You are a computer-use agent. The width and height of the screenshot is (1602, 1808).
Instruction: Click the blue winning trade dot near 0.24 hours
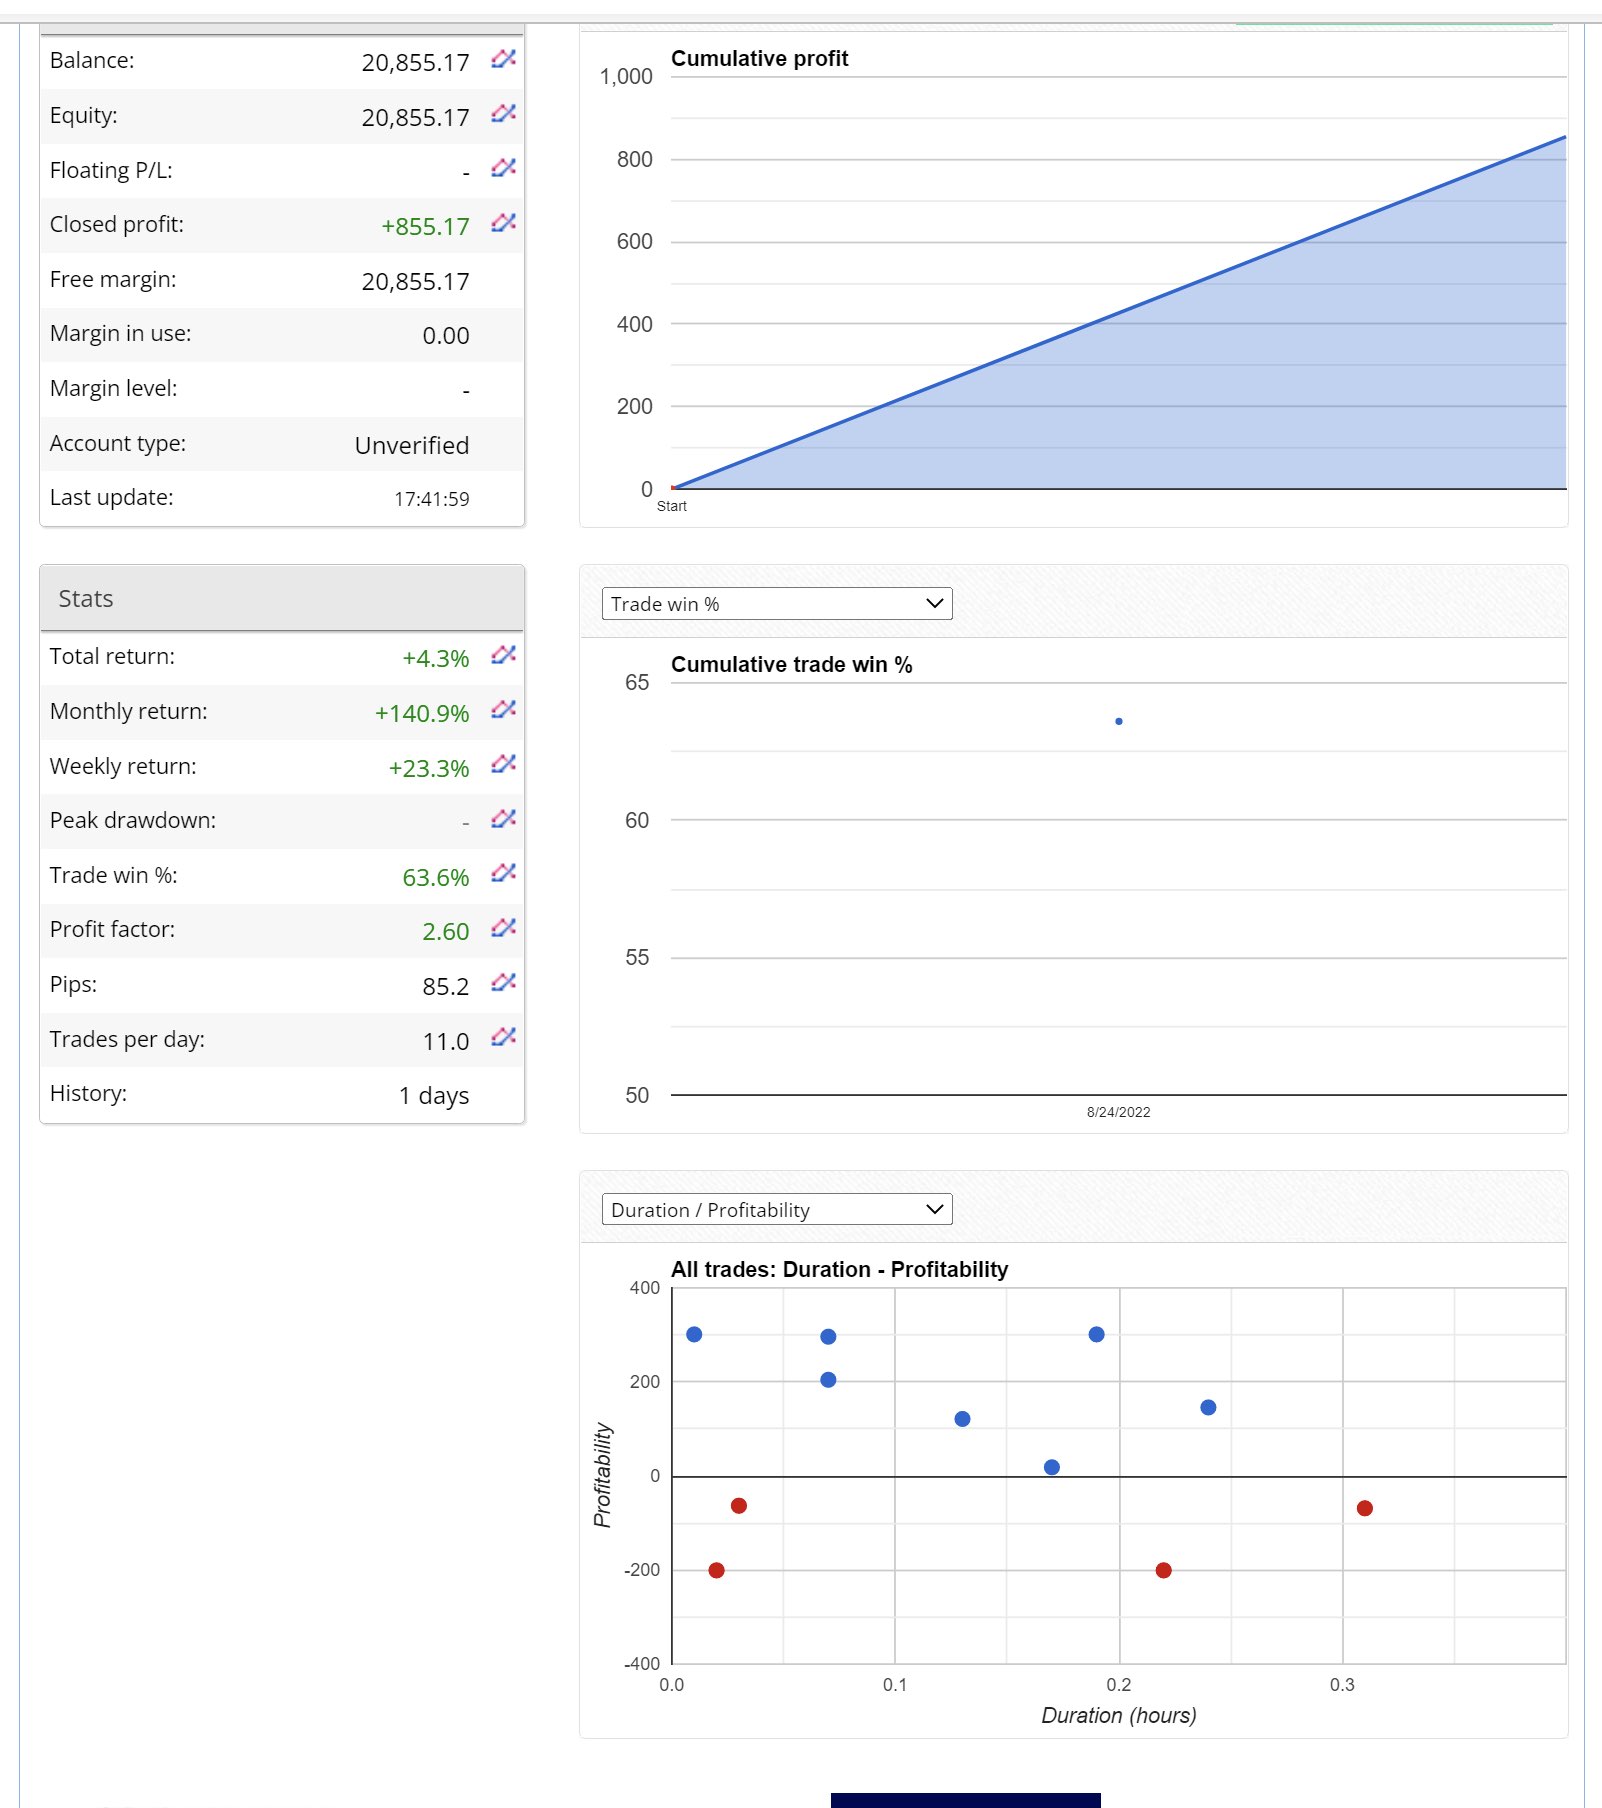1208,1408
